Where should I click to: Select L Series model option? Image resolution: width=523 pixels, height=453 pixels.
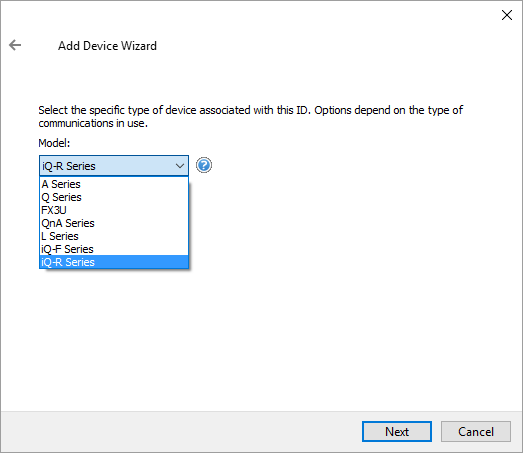click(114, 236)
